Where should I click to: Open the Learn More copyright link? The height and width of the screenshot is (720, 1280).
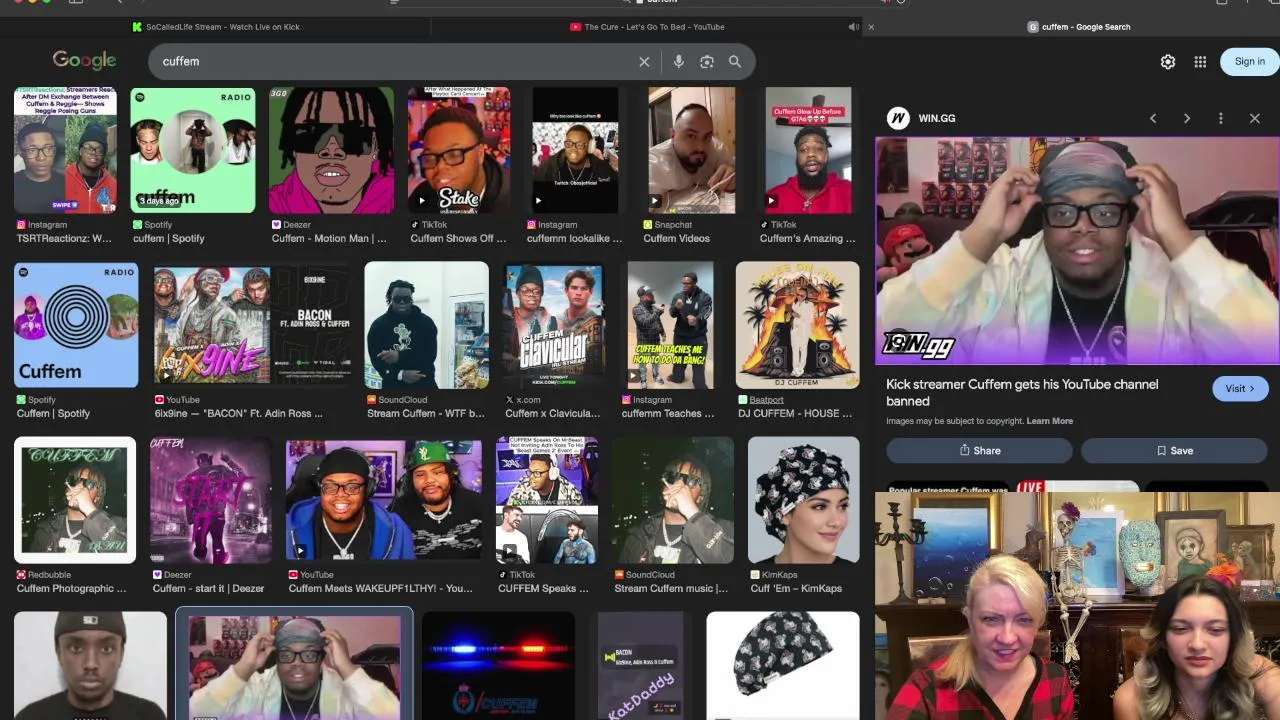1049,421
